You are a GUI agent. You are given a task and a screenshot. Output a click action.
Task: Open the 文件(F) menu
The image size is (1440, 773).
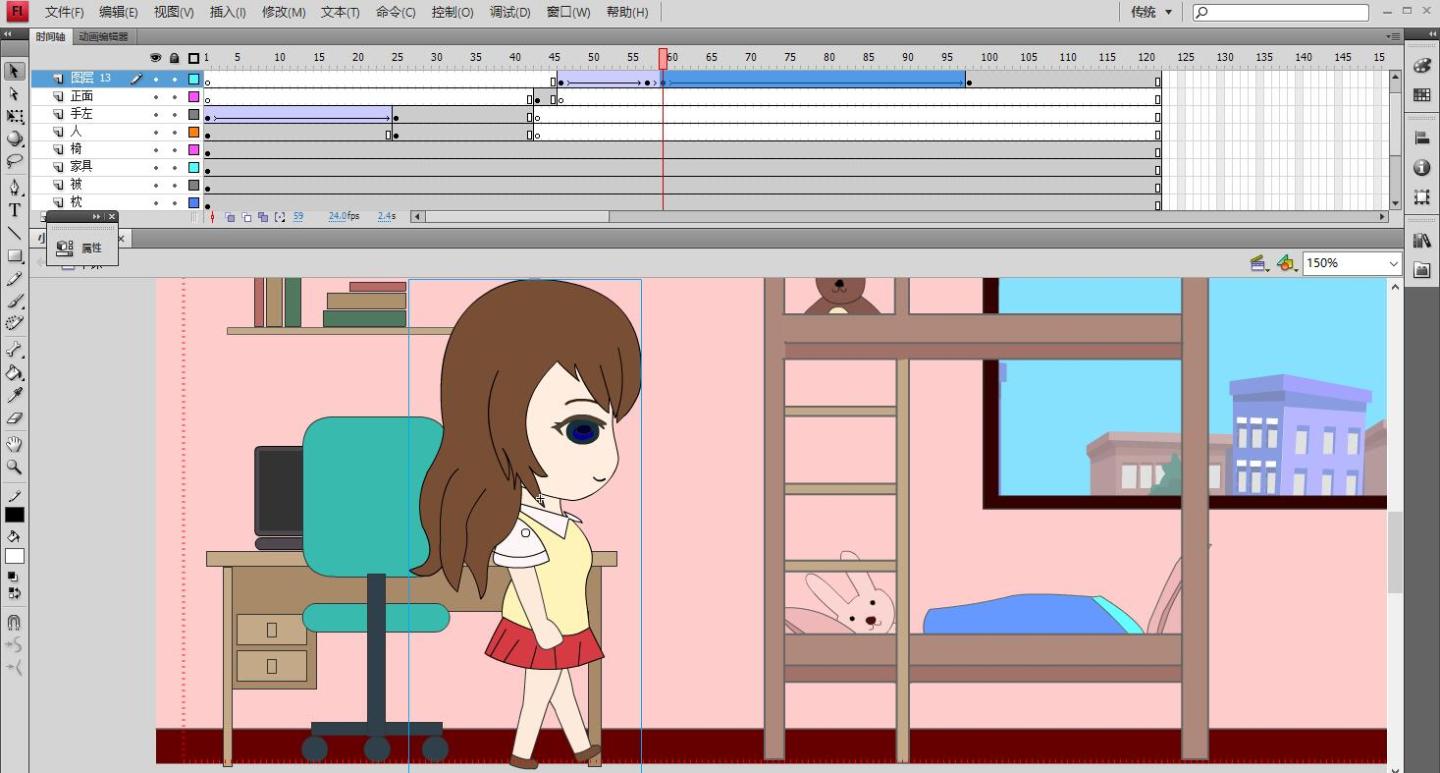[x=64, y=12]
